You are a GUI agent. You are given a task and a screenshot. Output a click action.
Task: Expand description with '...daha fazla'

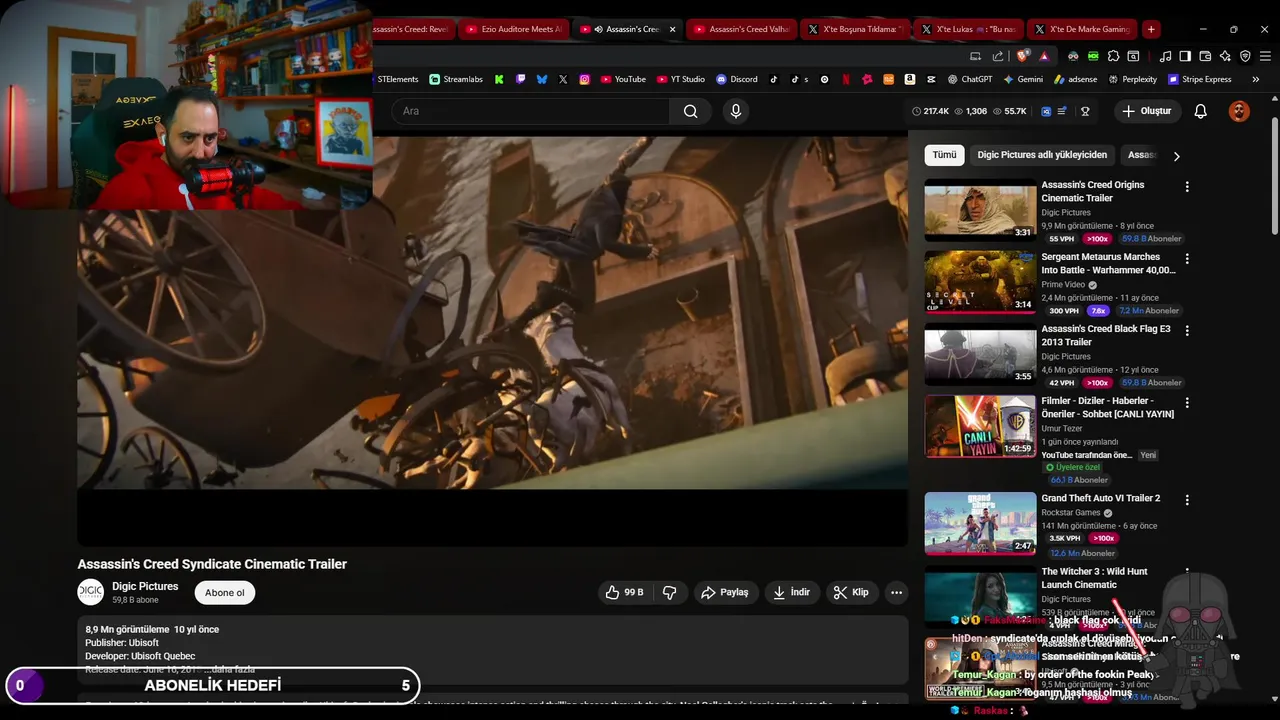(x=230, y=669)
